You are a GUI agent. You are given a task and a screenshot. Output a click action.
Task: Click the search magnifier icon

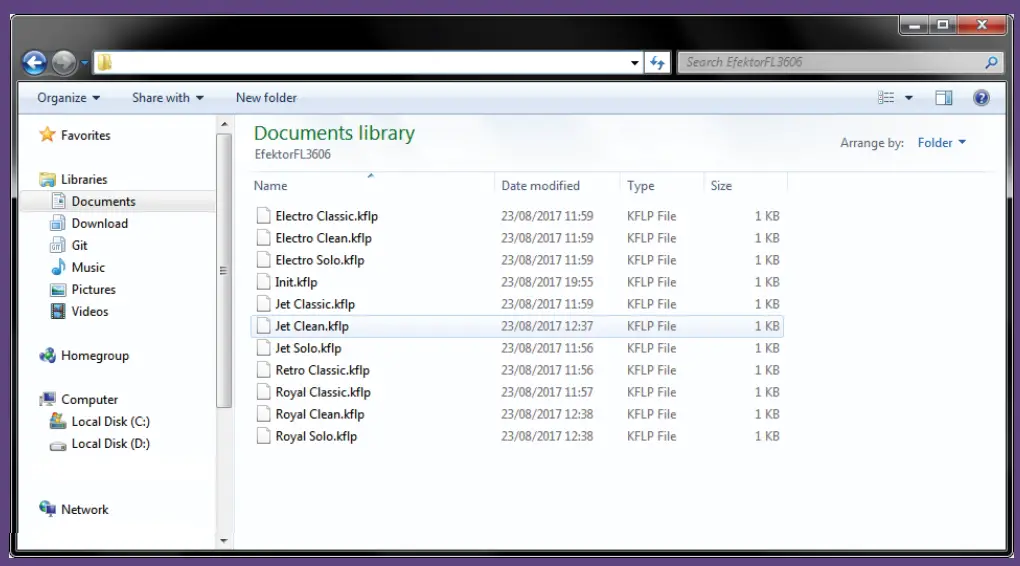click(x=991, y=62)
